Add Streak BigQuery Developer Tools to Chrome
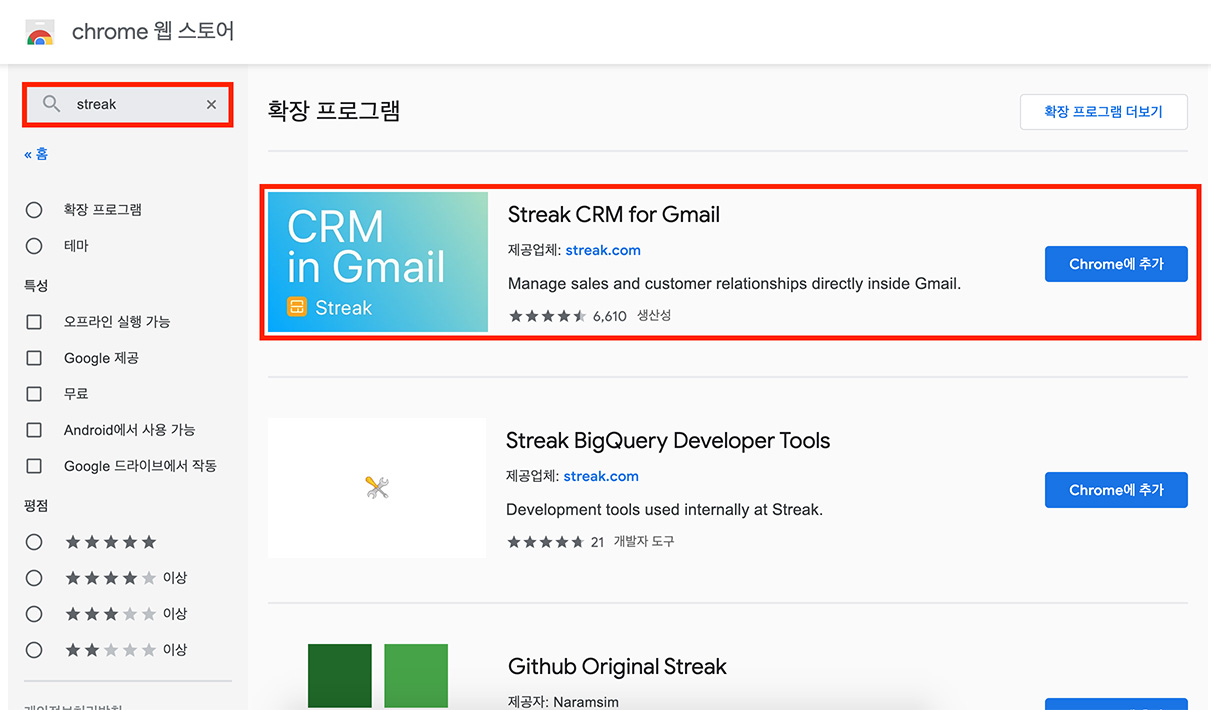Screen dimensions: 1211x710 (1116, 490)
